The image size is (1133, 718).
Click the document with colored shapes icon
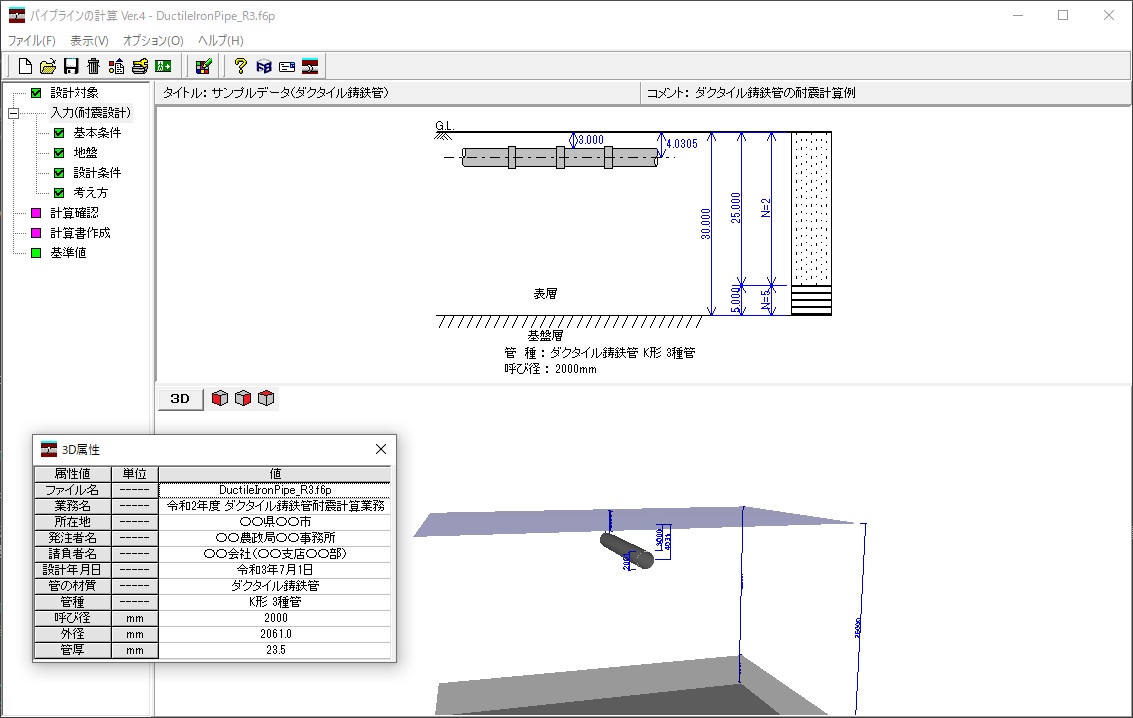(x=116, y=66)
